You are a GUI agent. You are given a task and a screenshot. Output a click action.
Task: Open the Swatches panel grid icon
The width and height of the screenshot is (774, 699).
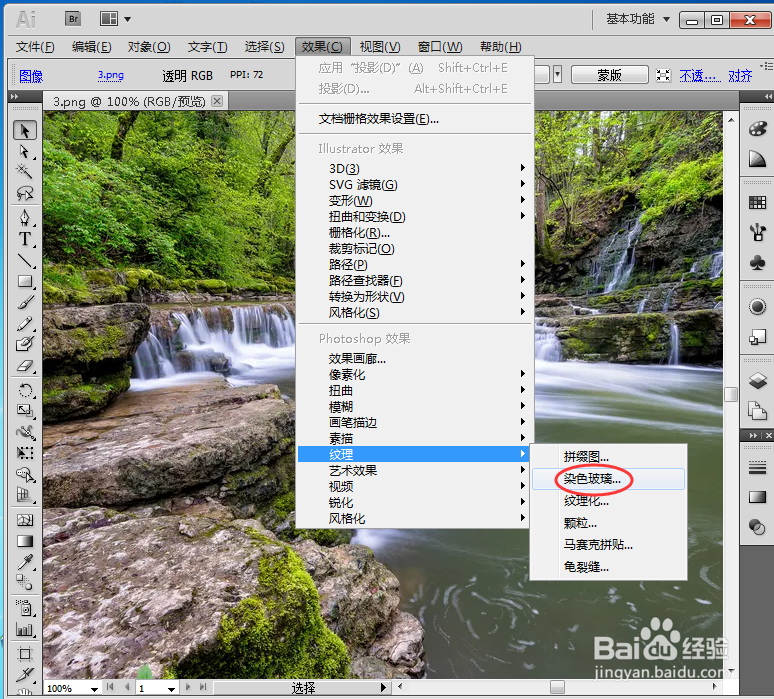(x=757, y=202)
